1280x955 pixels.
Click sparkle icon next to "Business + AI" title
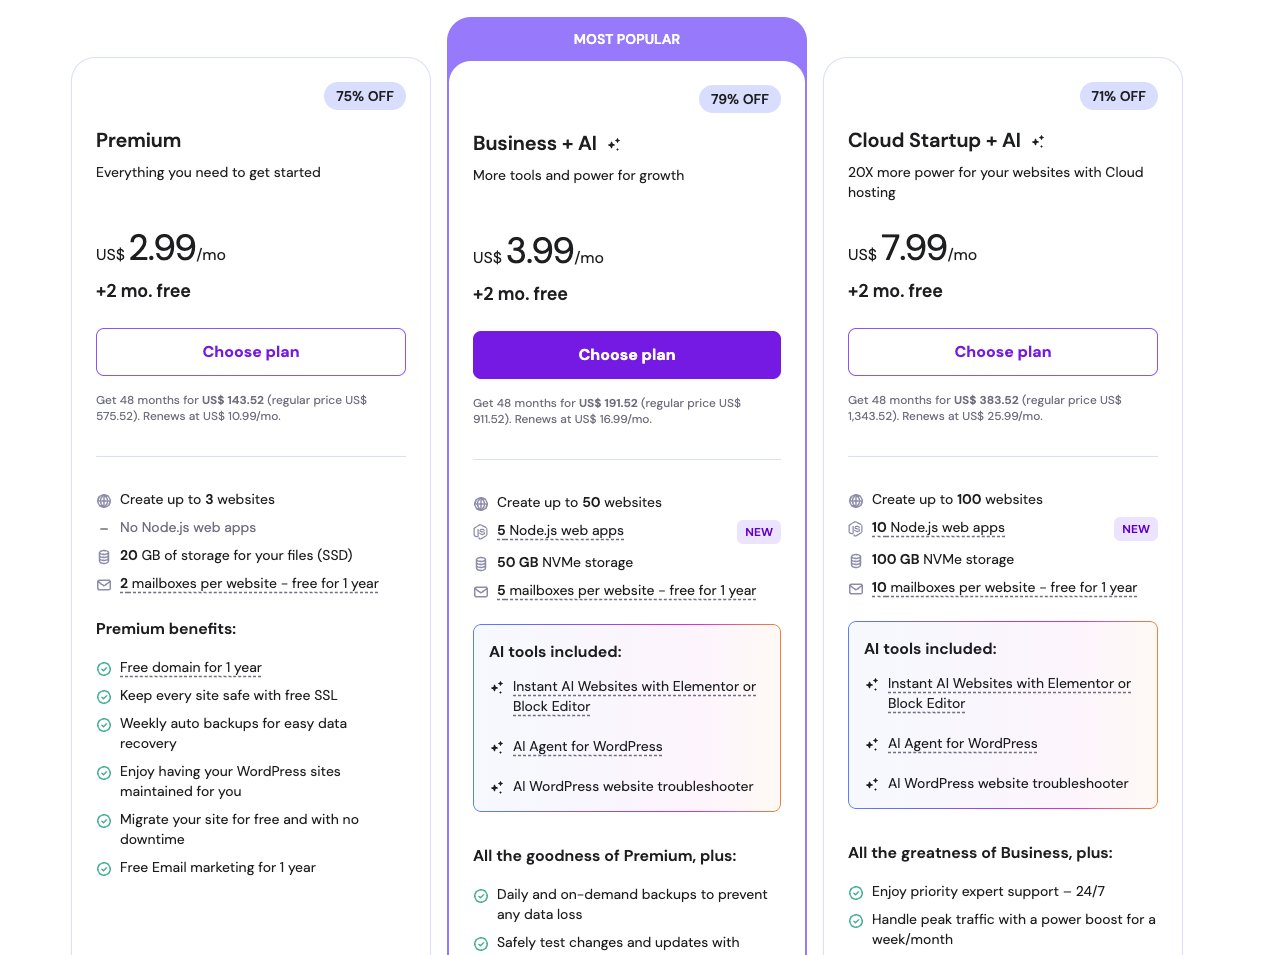(x=614, y=145)
